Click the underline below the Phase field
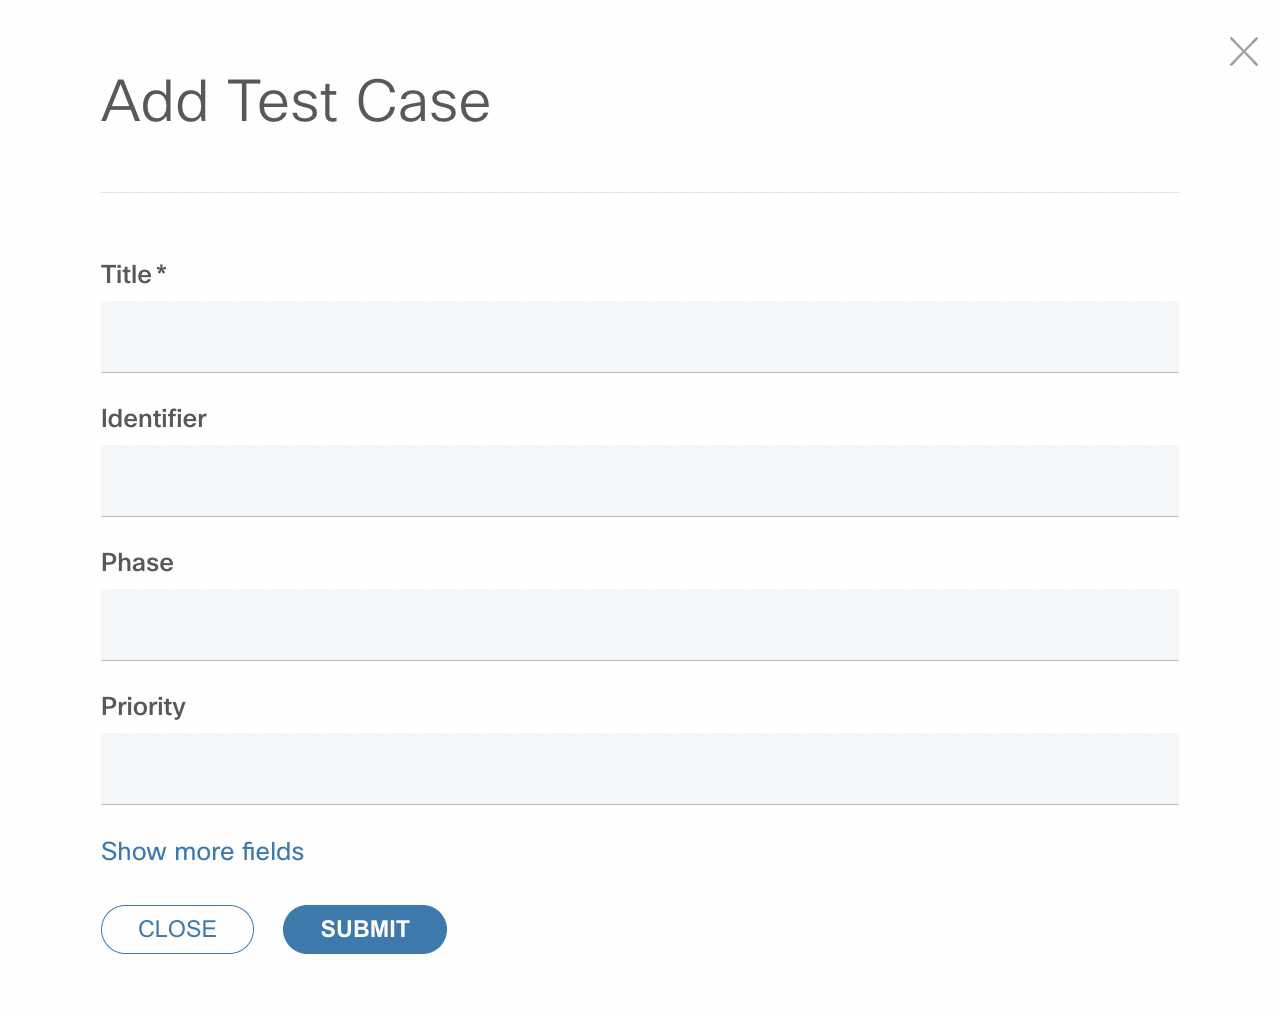 (640, 660)
